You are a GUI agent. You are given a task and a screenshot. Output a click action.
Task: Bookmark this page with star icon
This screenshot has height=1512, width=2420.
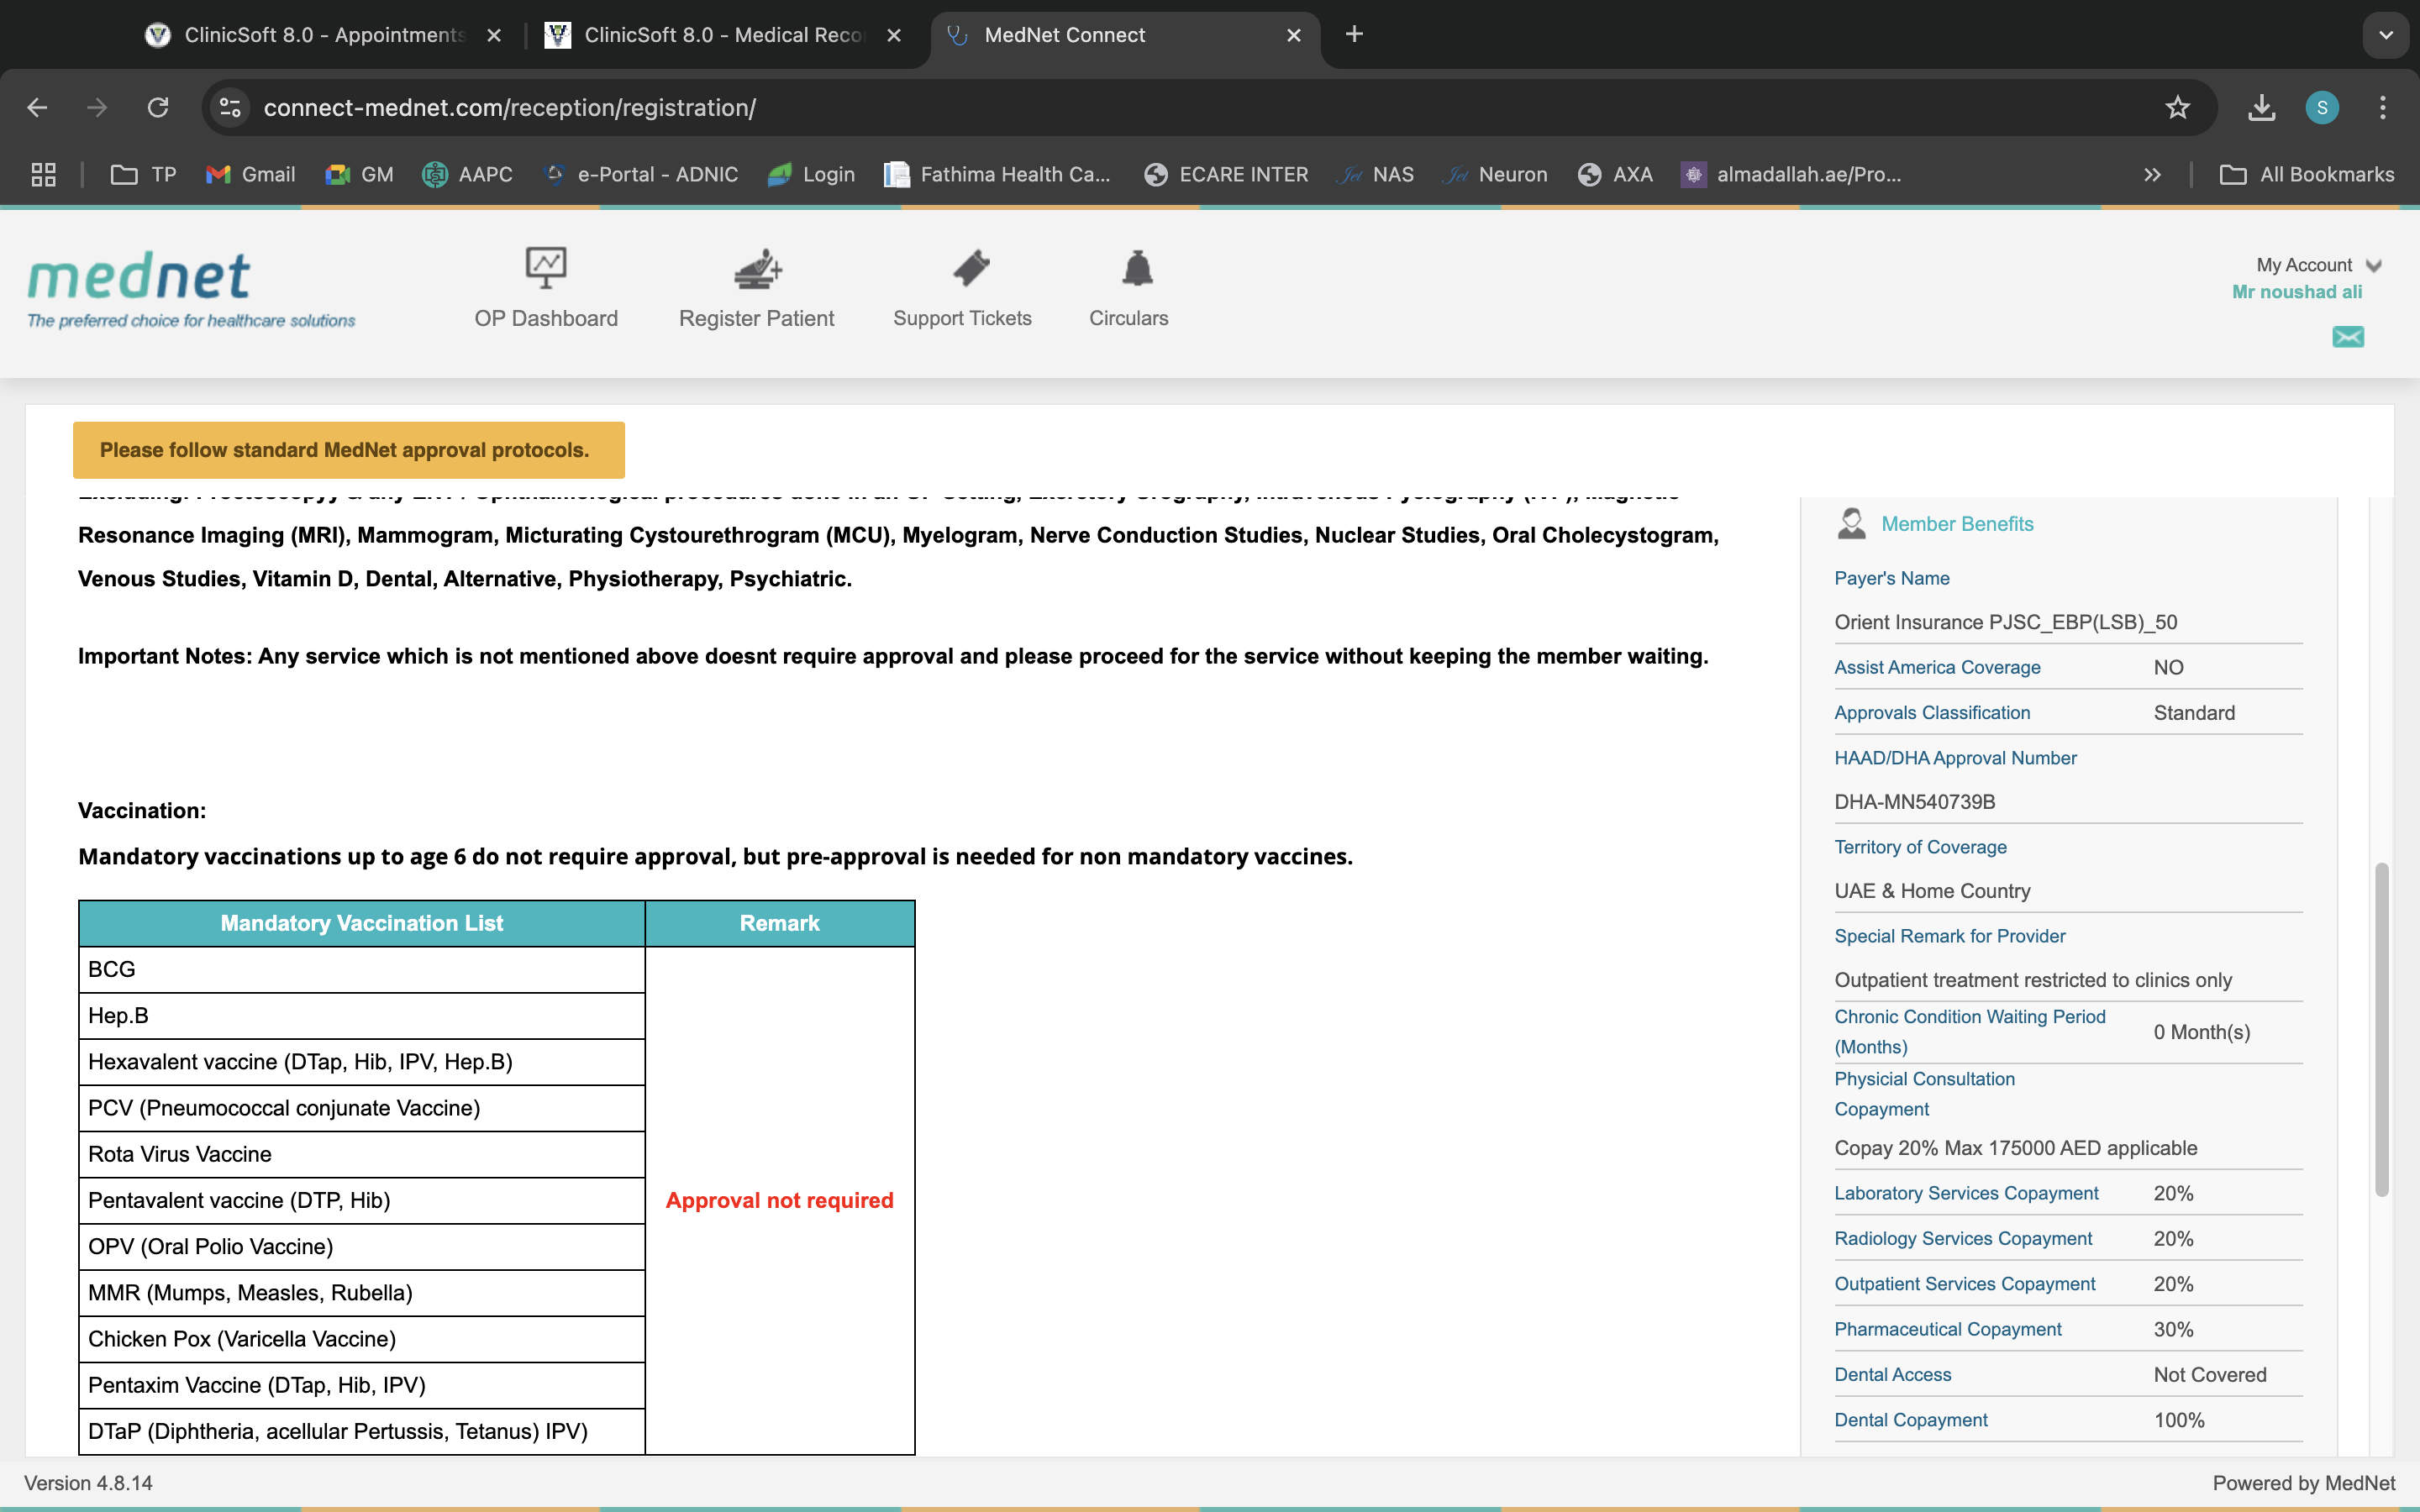point(2177,108)
